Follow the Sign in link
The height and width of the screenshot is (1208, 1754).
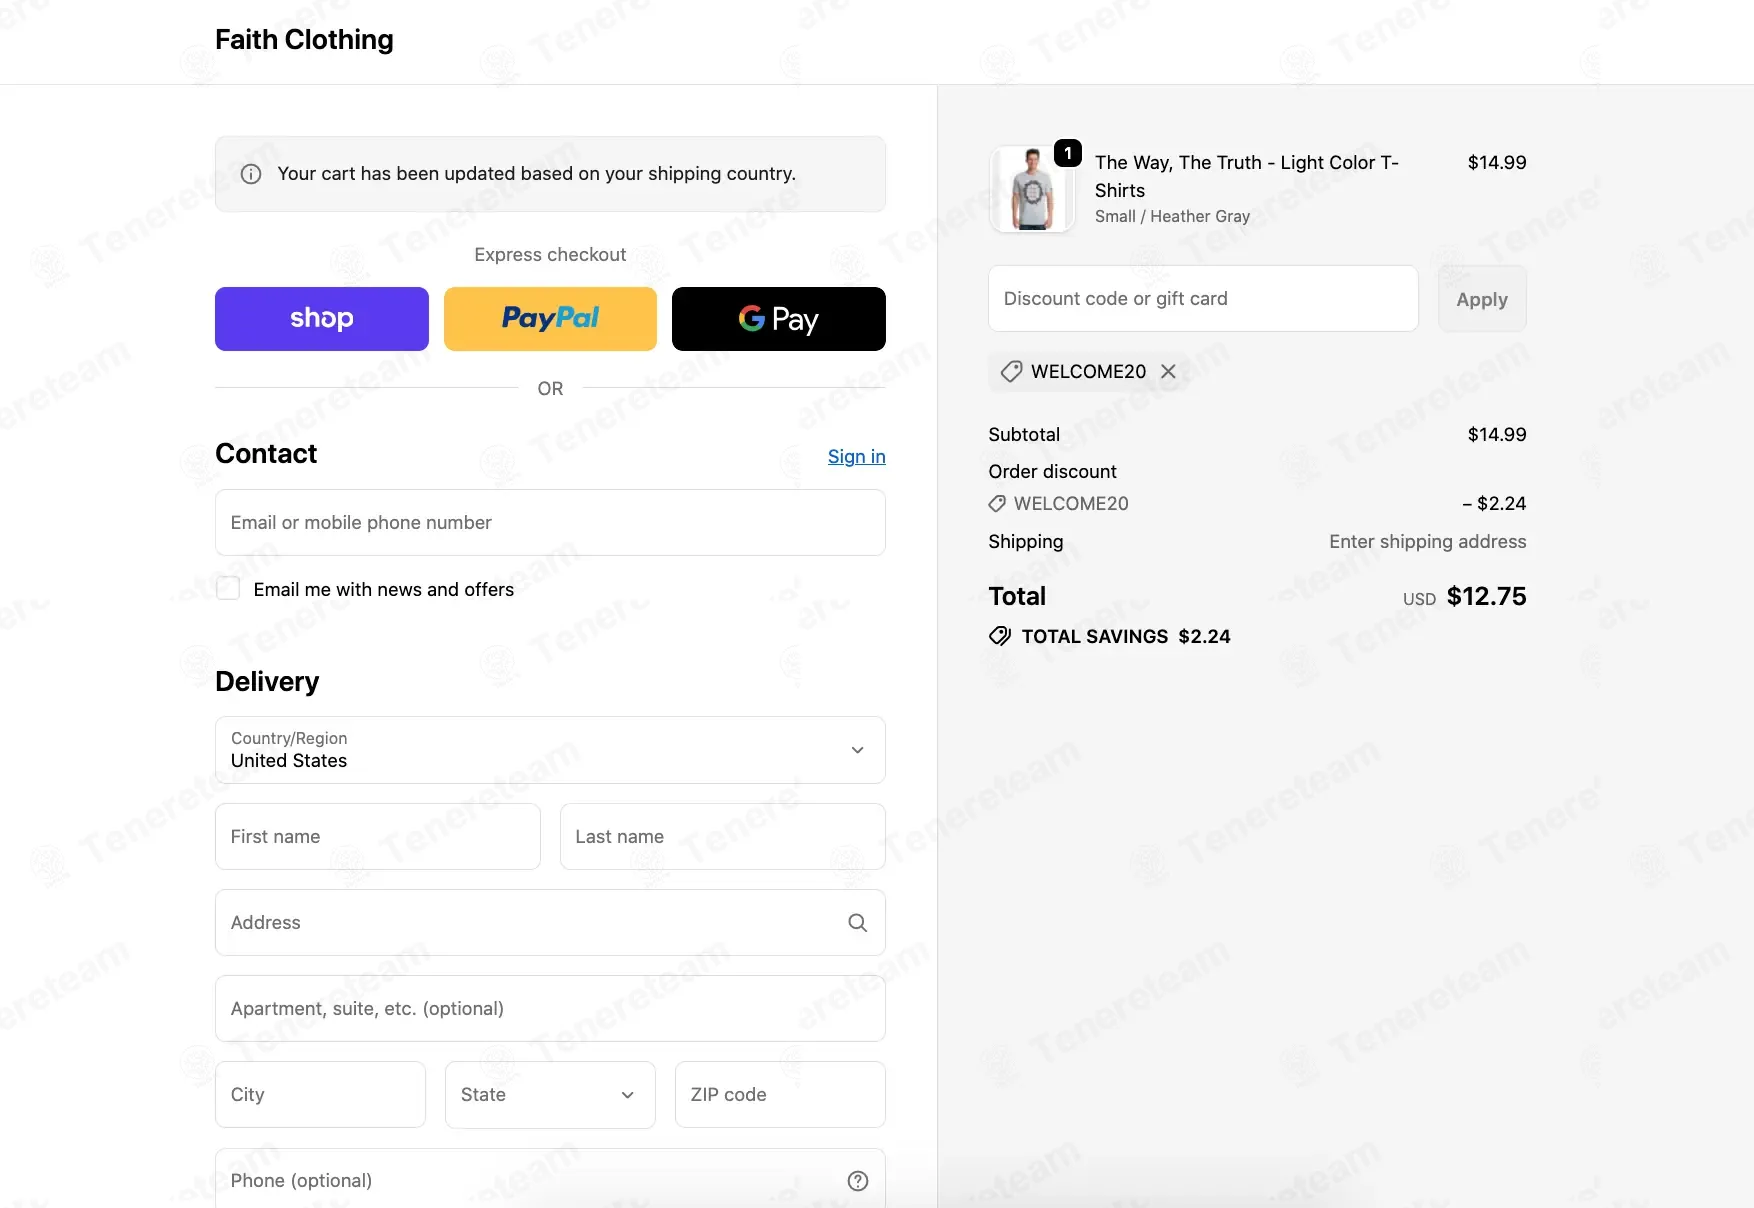coord(857,456)
